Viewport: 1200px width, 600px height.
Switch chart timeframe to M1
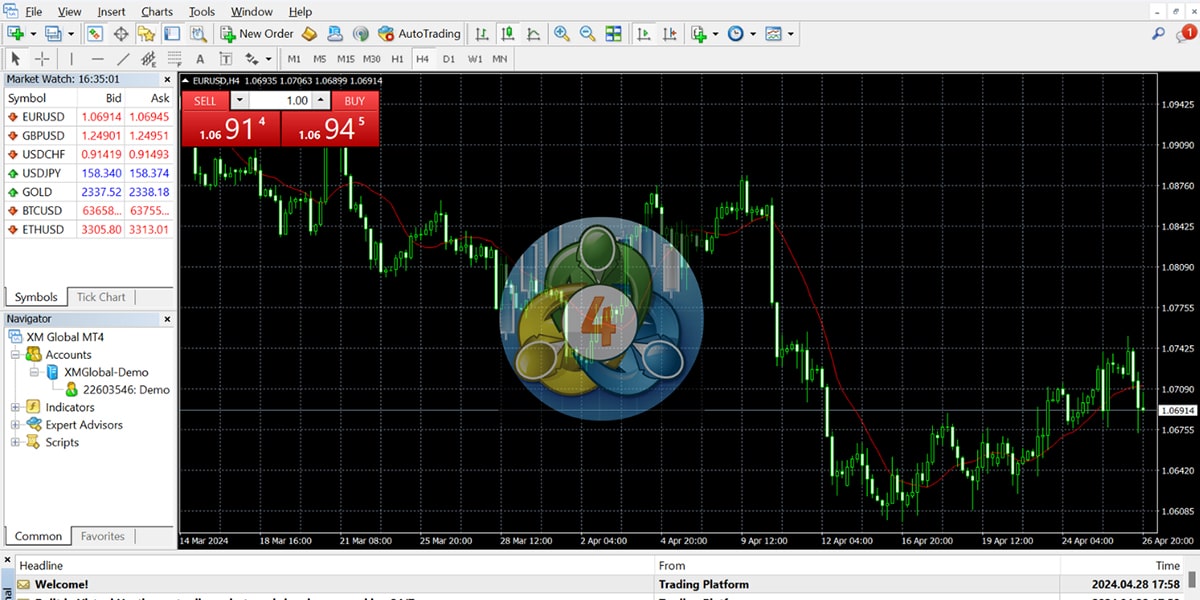(x=294, y=59)
